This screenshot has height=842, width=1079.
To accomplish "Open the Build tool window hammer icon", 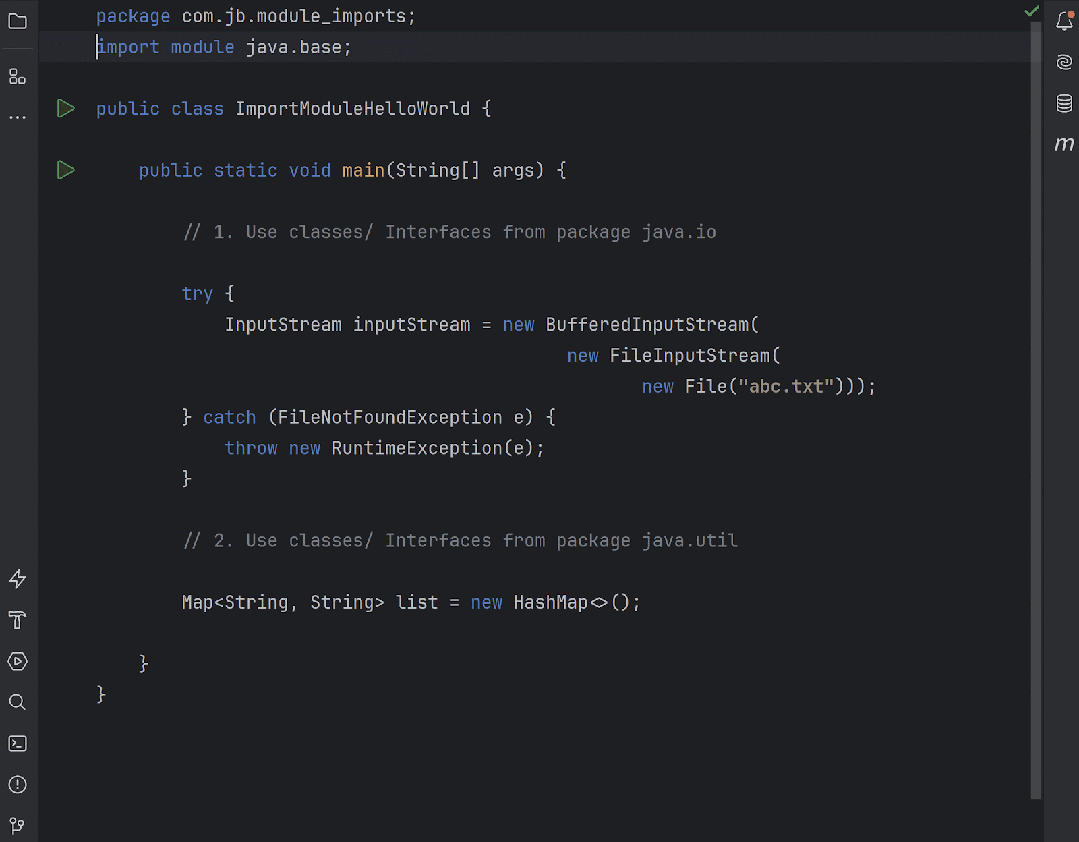I will 17,620.
